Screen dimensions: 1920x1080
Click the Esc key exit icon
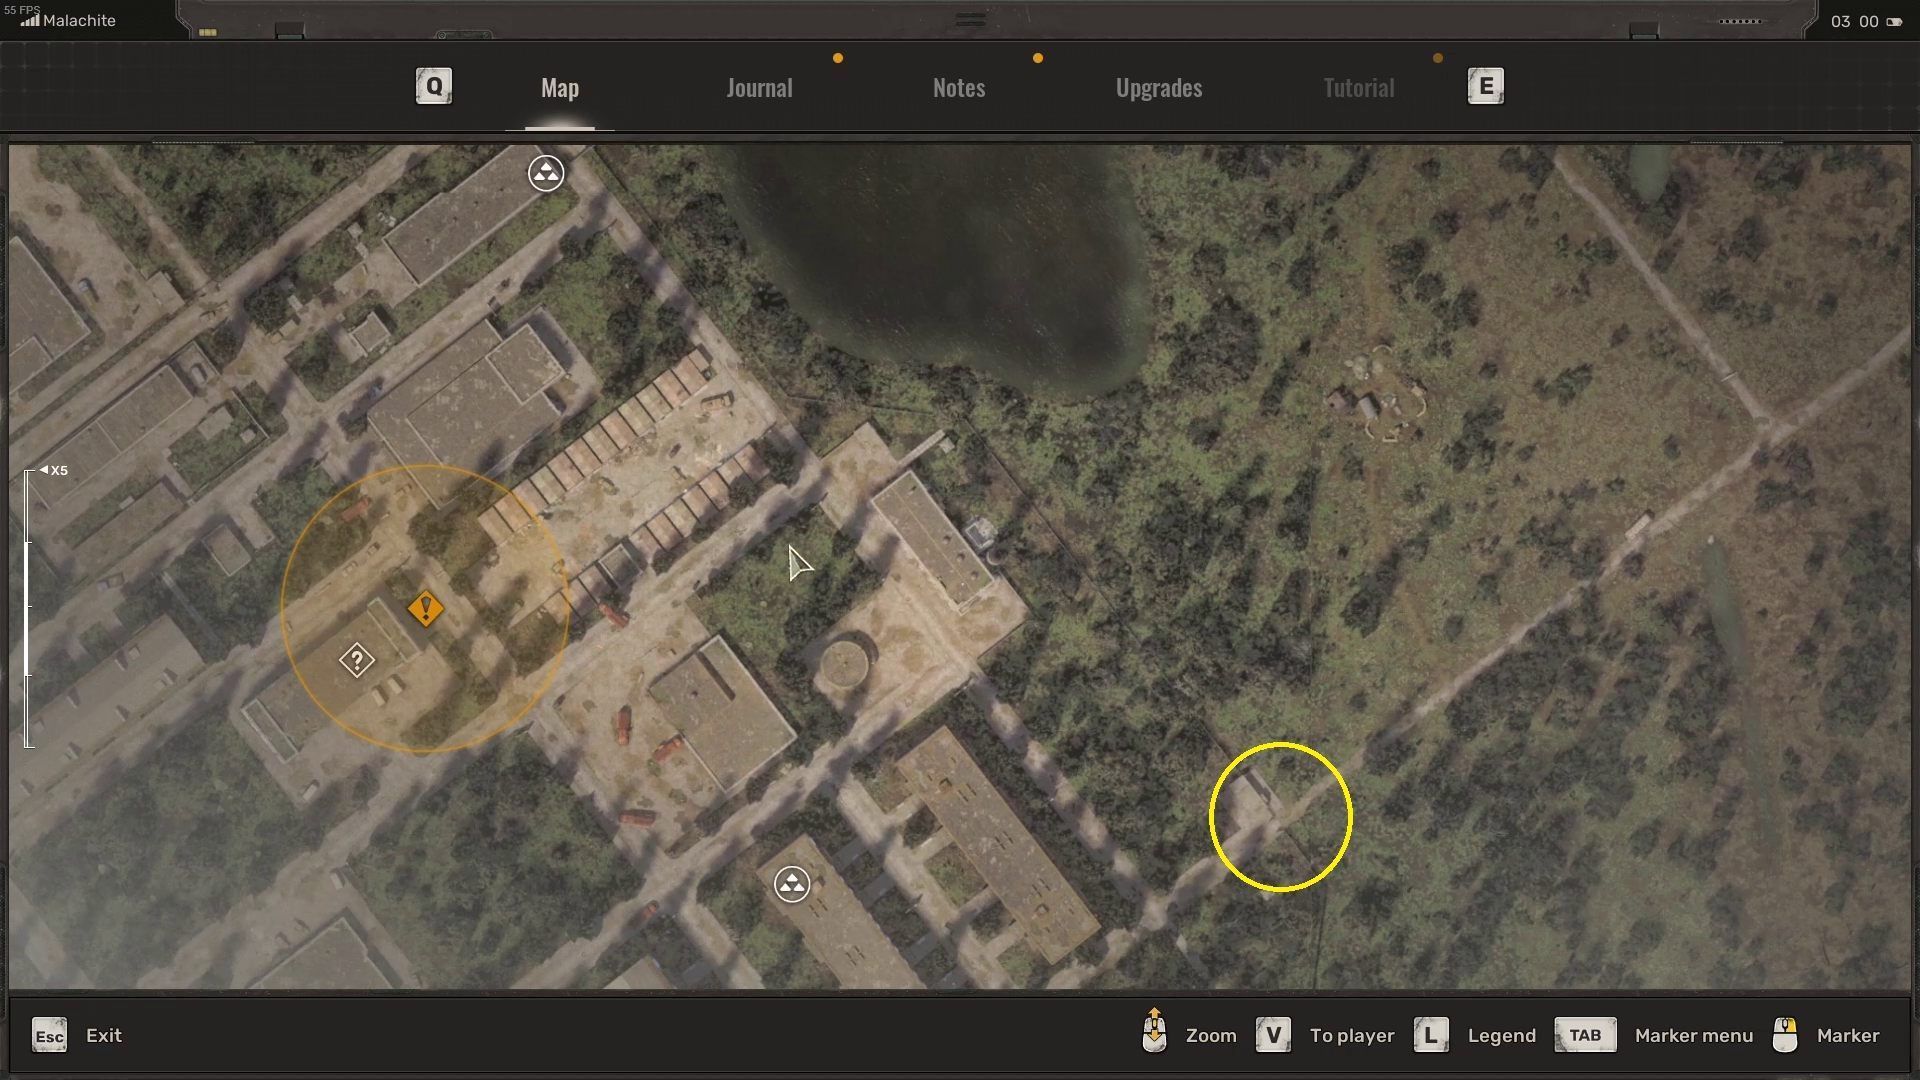pos(49,1035)
